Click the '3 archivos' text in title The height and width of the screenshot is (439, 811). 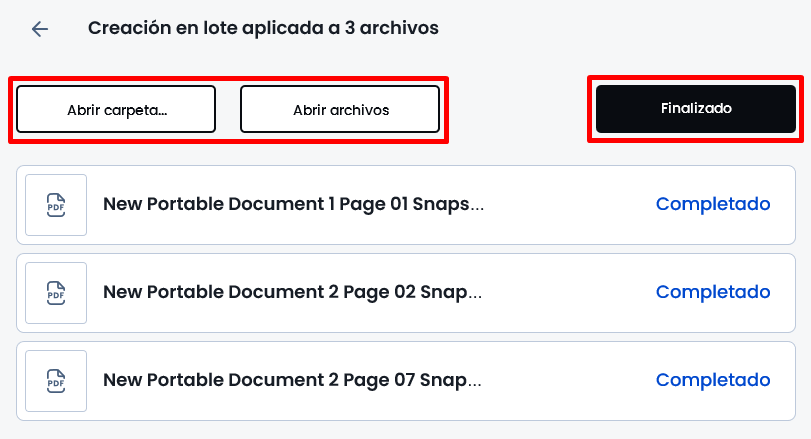[x=392, y=28]
